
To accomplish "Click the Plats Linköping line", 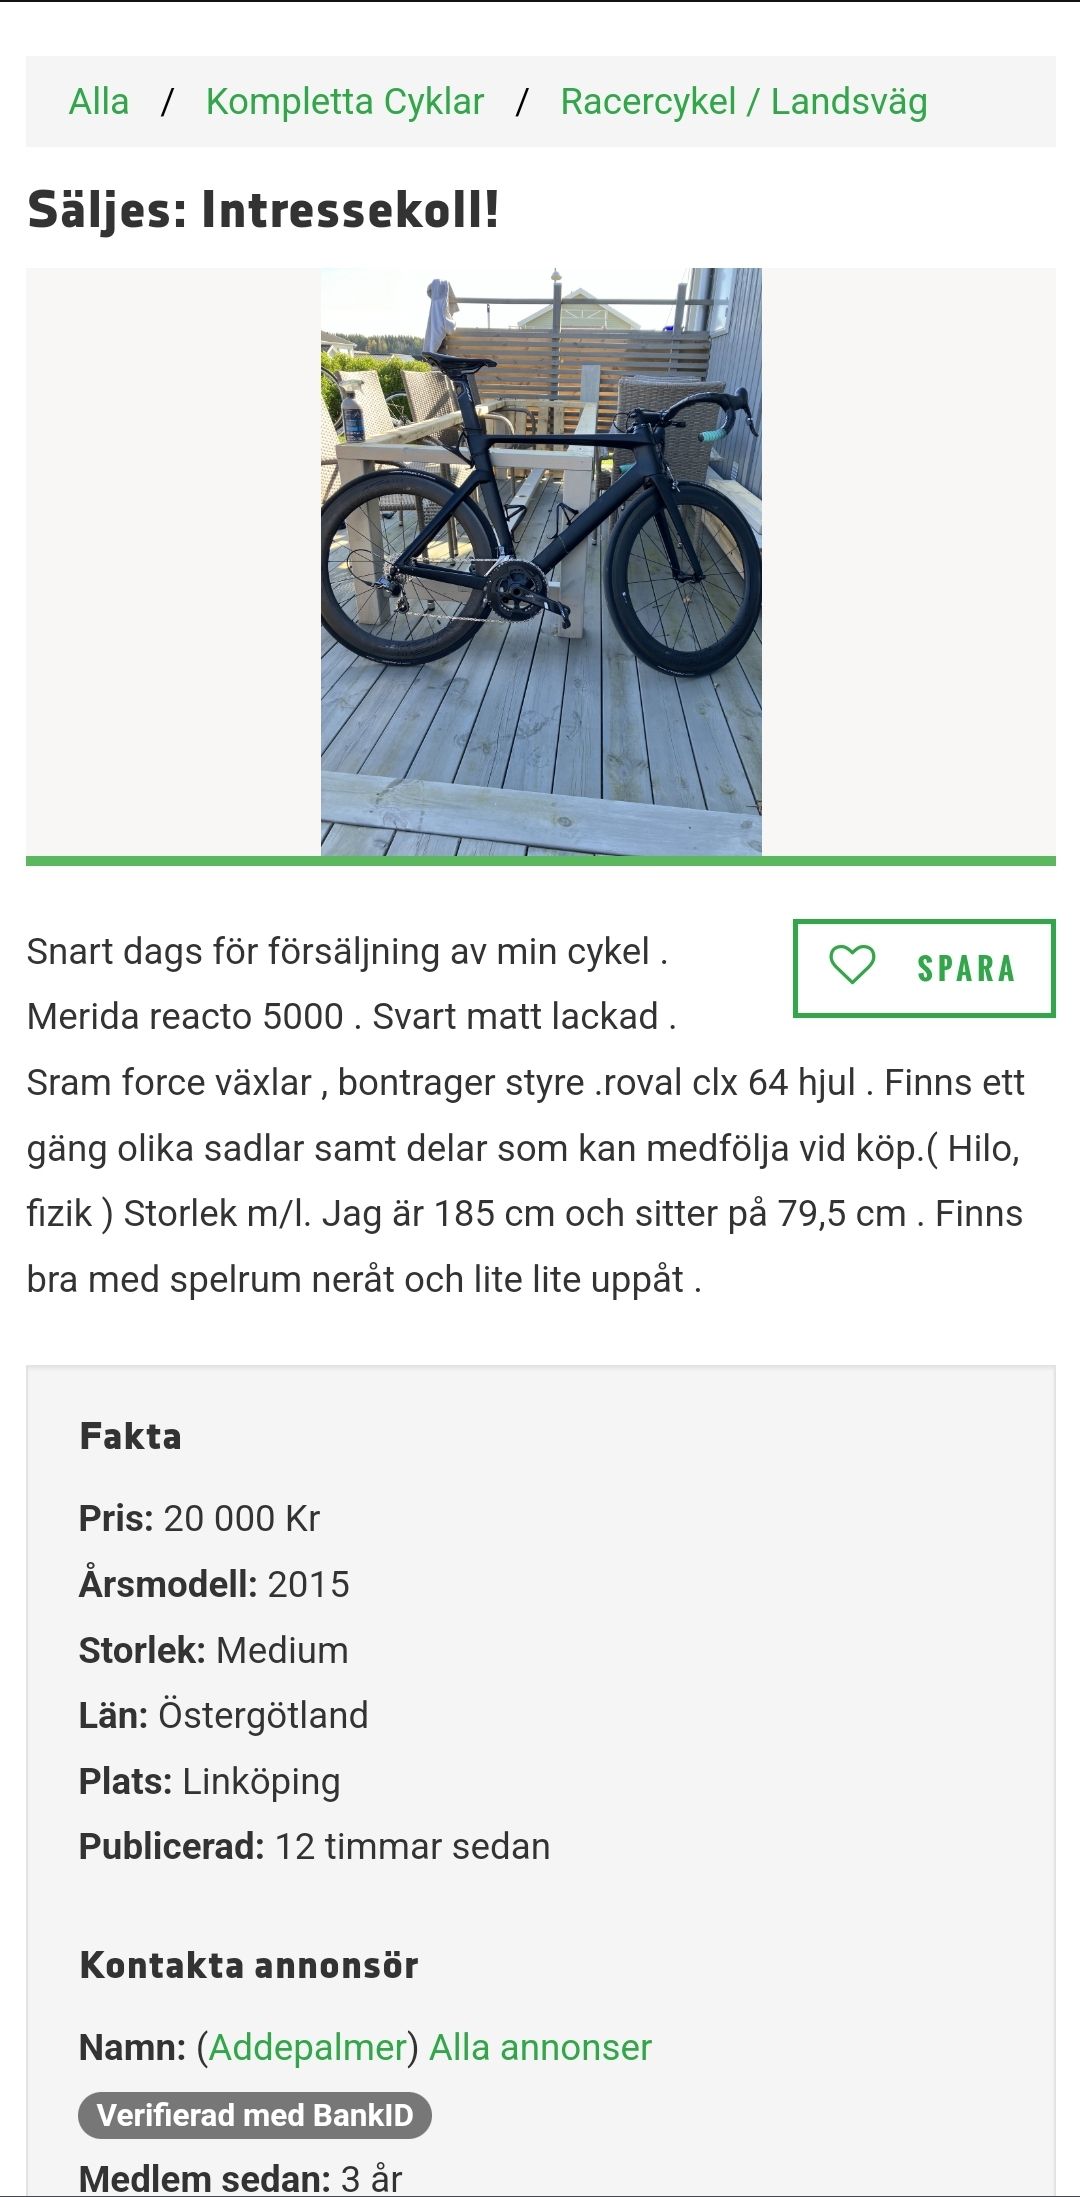I will coord(210,1781).
